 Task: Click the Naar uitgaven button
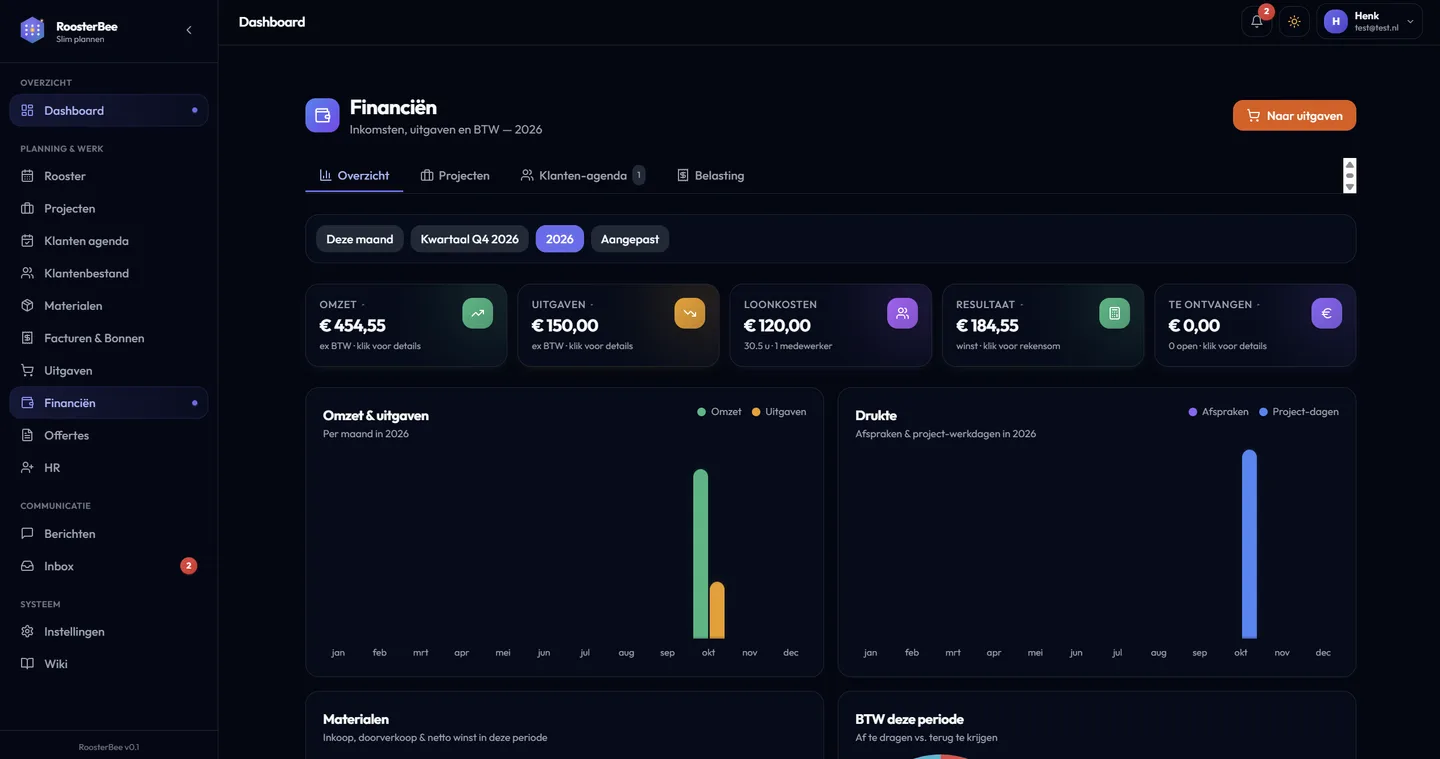1294,115
